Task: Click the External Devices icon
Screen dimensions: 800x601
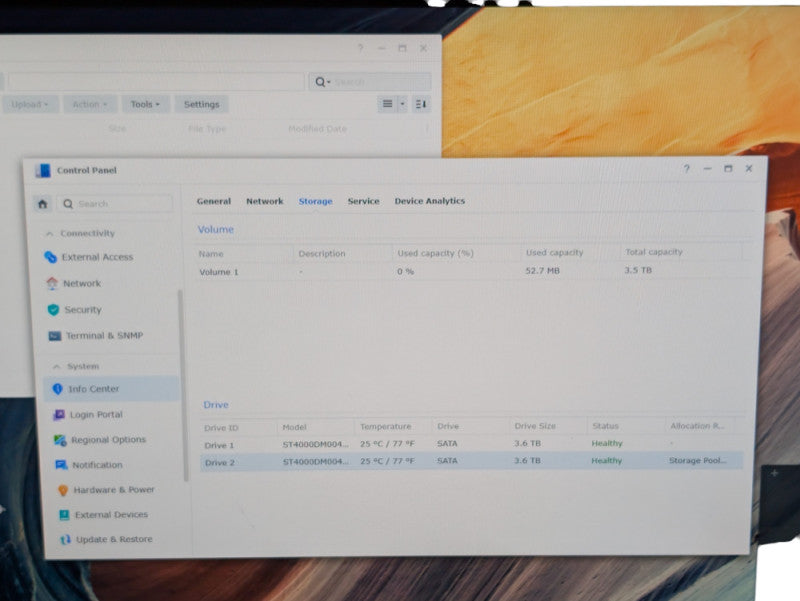Action: 64,515
